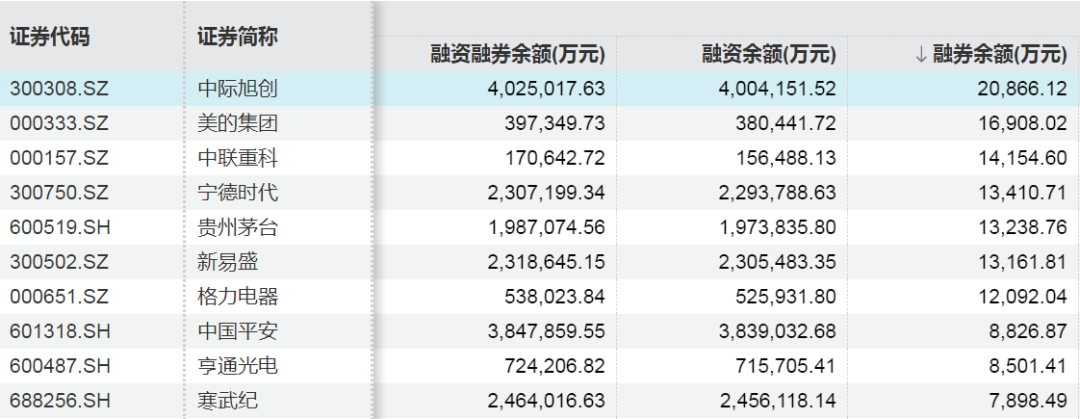
Task: Click the value 1,987,074.56
Action: click(546, 227)
